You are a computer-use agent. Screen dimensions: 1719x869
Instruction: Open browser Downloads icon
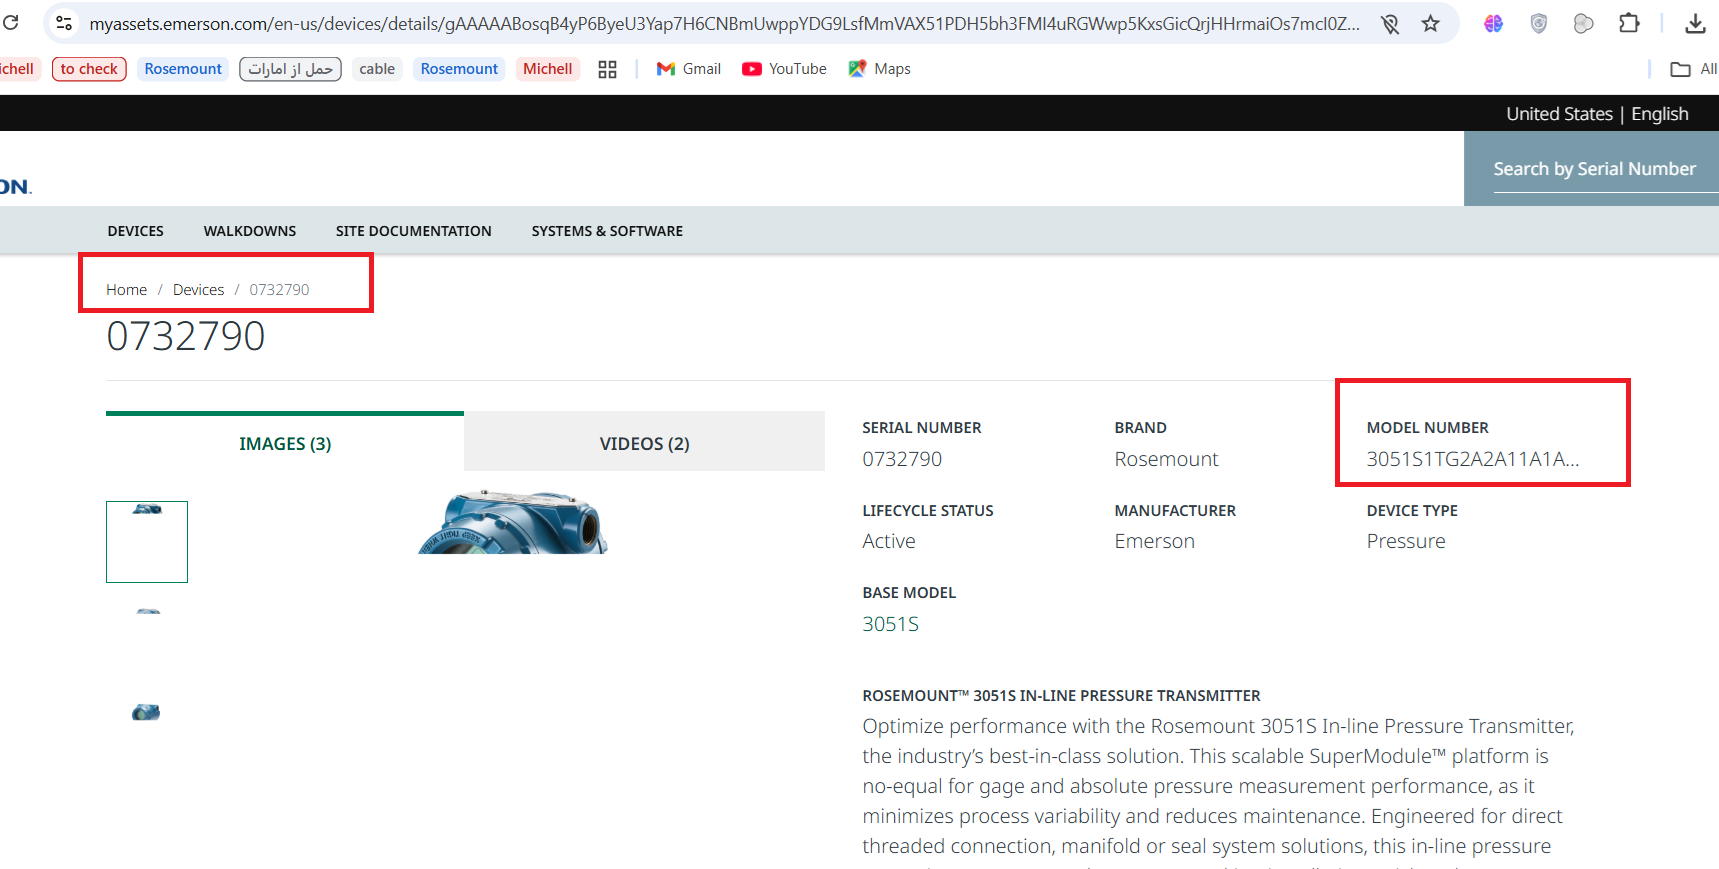click(1695, 23)
